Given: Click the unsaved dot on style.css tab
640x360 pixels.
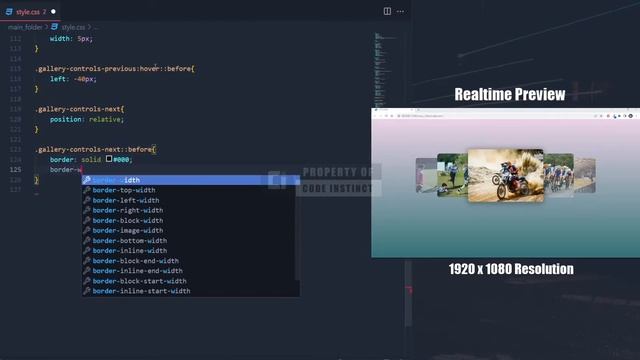Looking at the screenshot, I should tap(53, 11).
